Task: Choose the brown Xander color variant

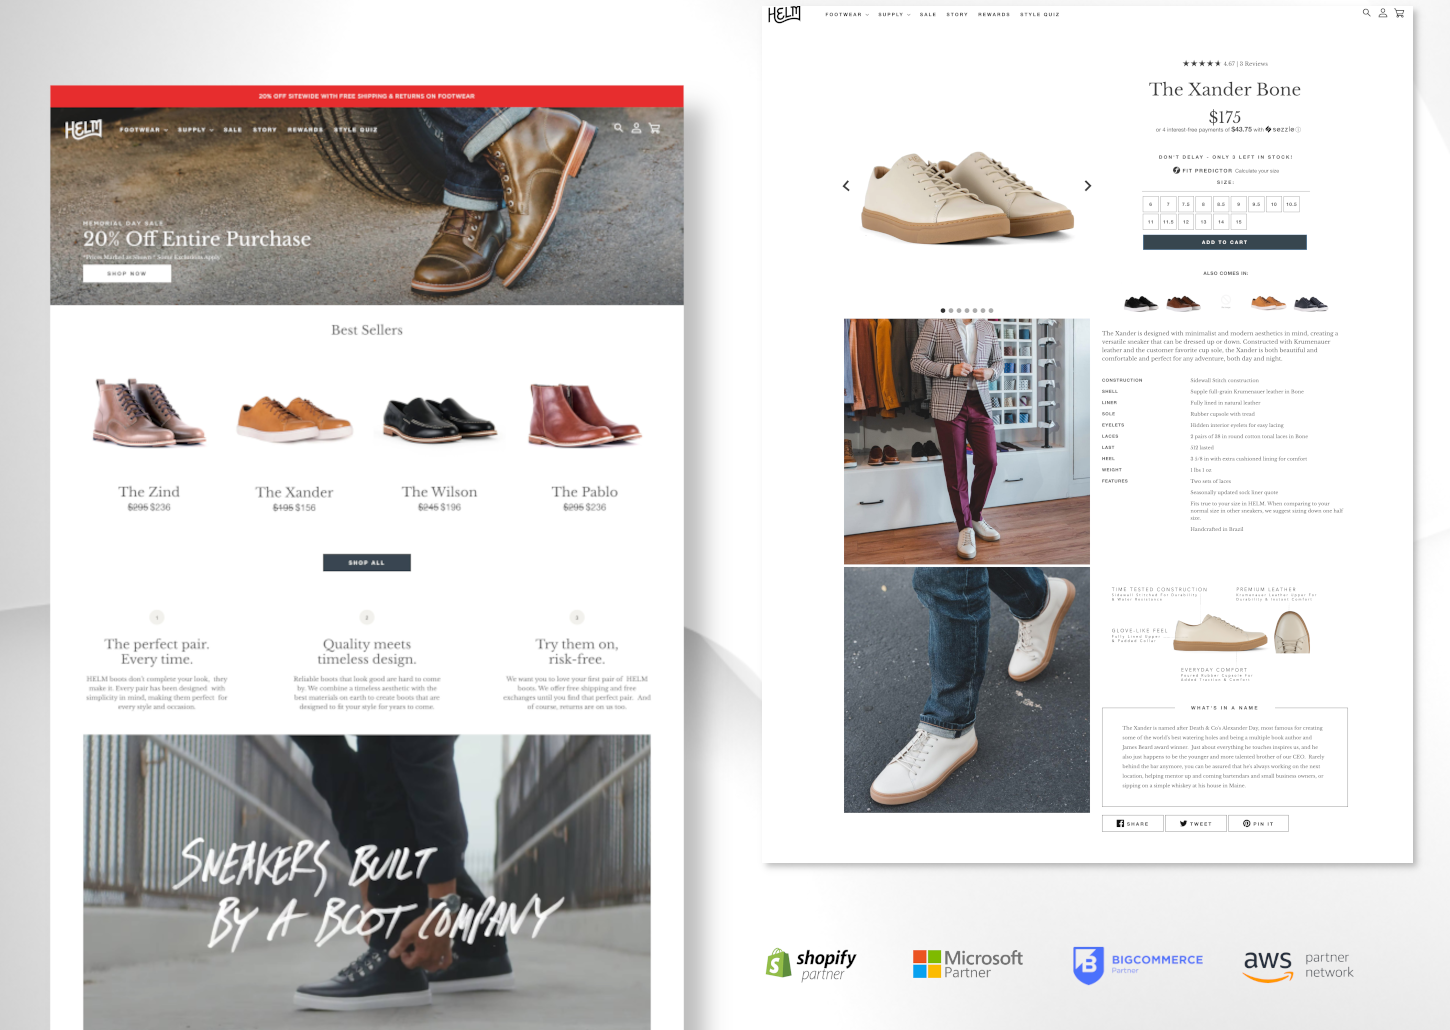Action: [1183, 303]
